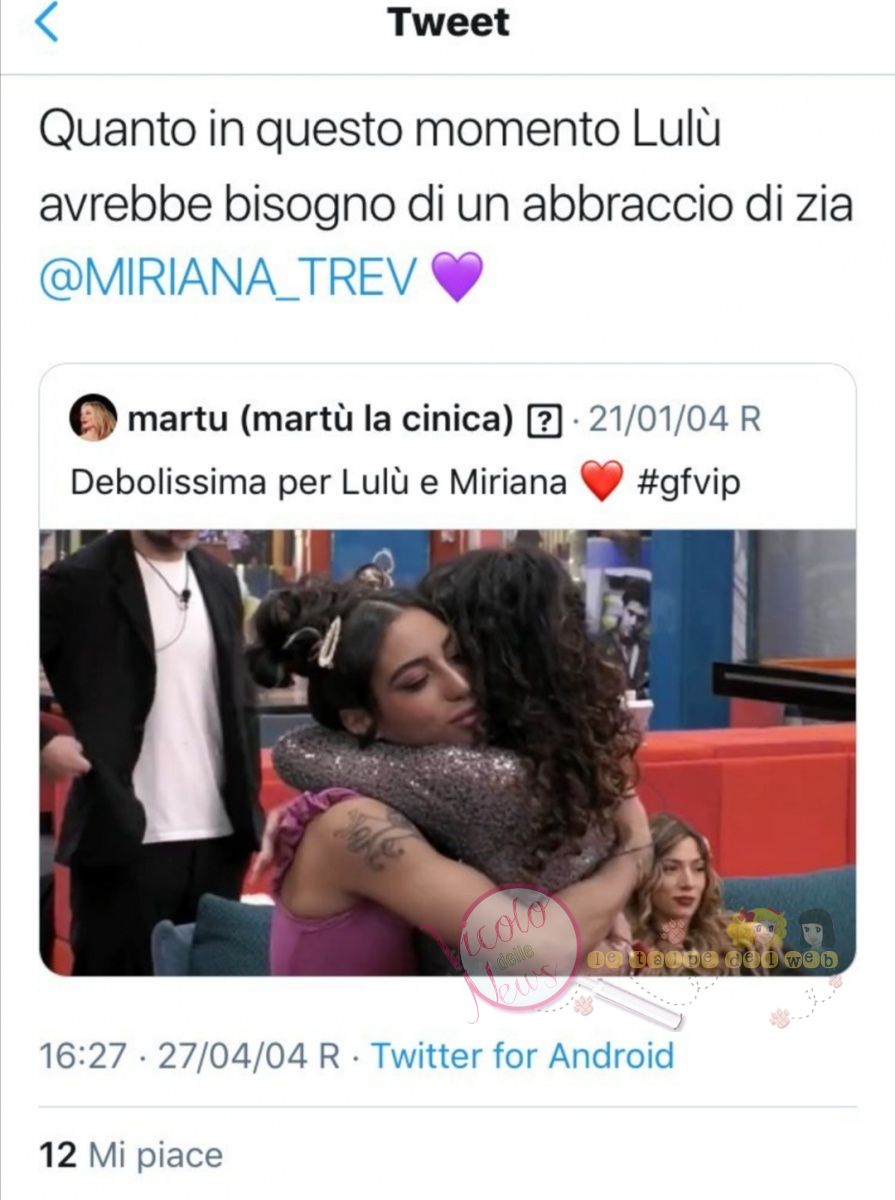Open martu (martù la cinica) username
Image resolution: width=895 pixels, height=1200 pixels.
tap(321, 419)
